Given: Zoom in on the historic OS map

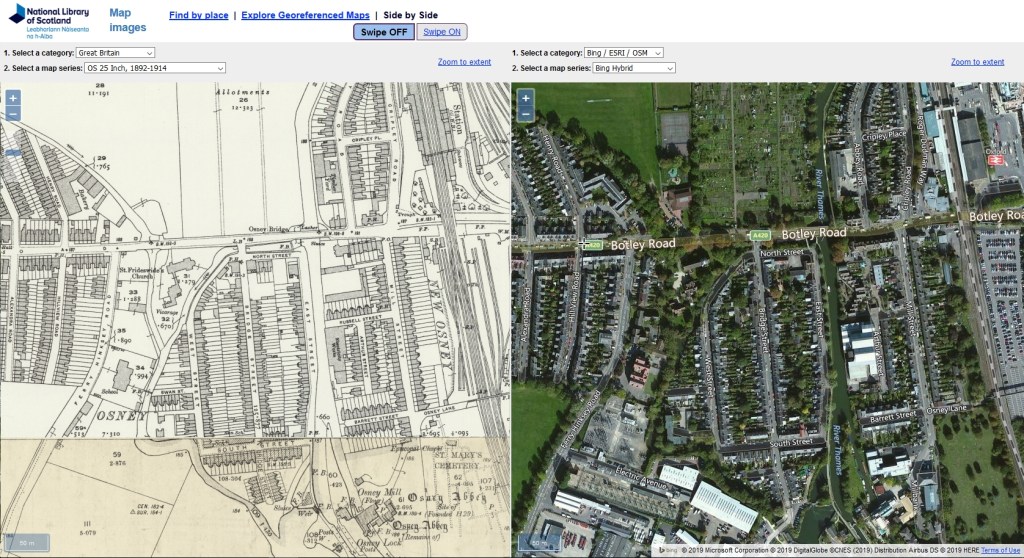Looking at the screenshot, I should [13, 98].
